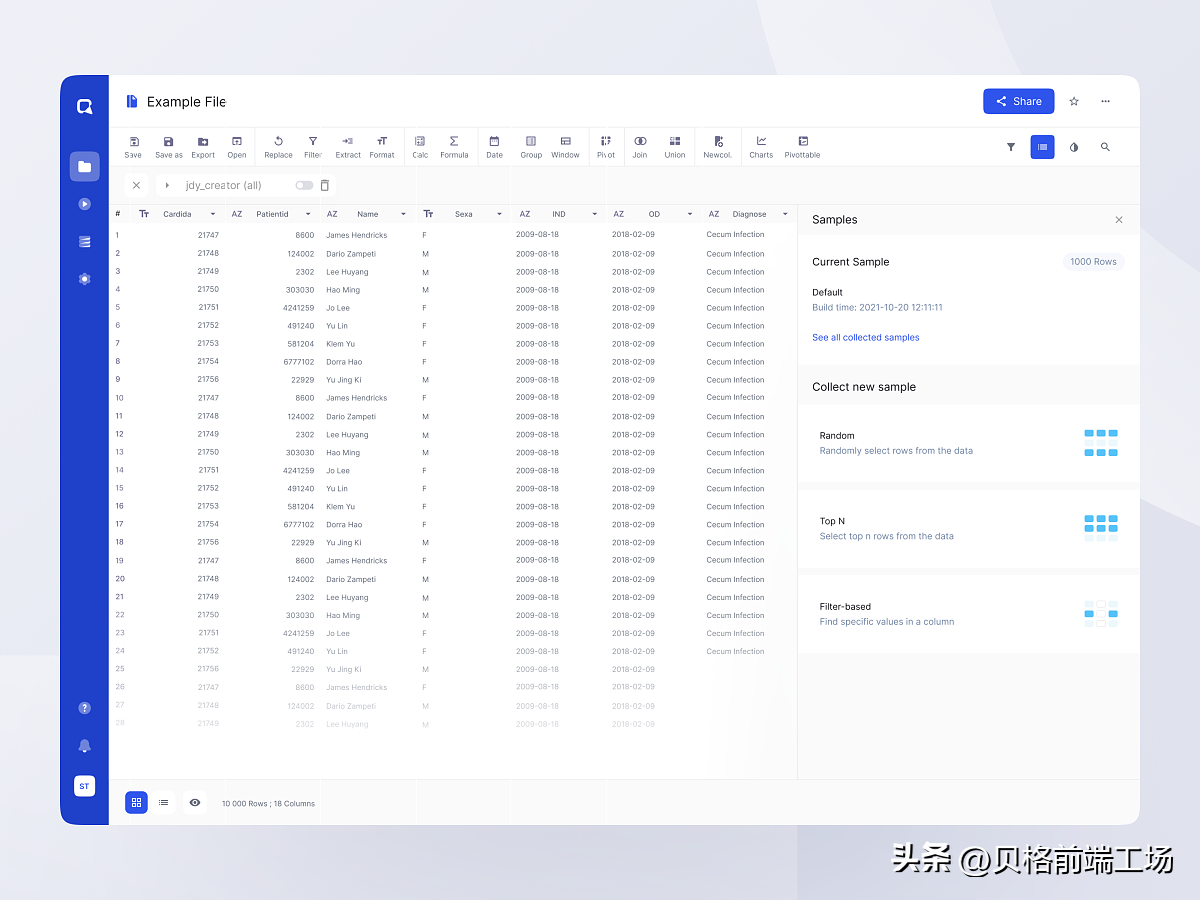Click the Cardida column type icon
Image resolution: width=1200 pixels, height=900 pixels.
[x=144, y=214]
